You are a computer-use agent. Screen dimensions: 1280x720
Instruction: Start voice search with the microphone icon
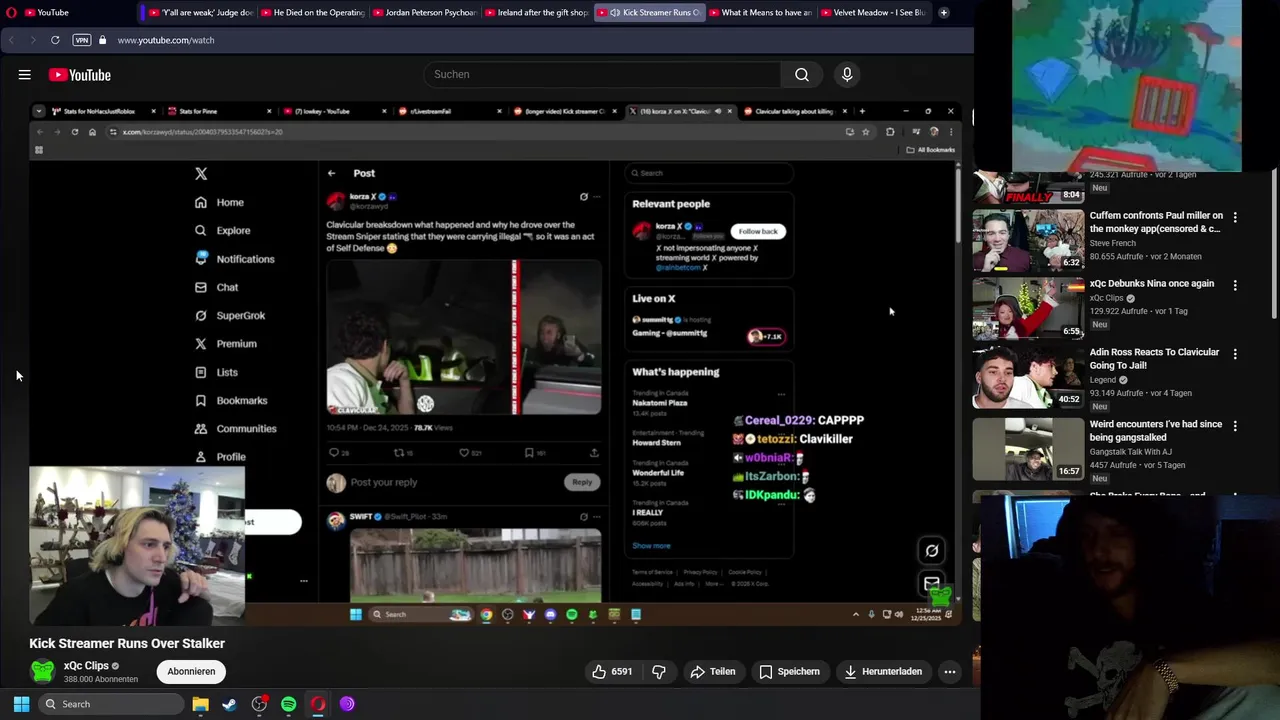click(x=847, y=74)
